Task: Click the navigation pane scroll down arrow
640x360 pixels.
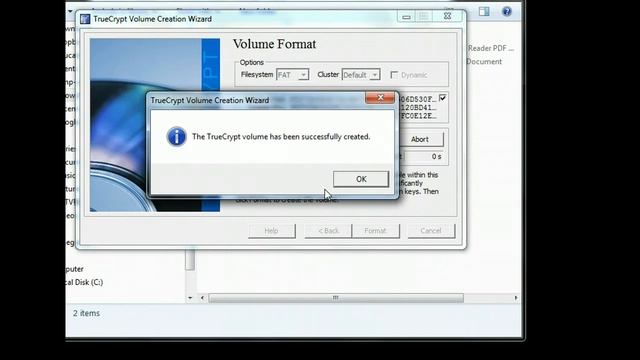Action: coord(190,298)
